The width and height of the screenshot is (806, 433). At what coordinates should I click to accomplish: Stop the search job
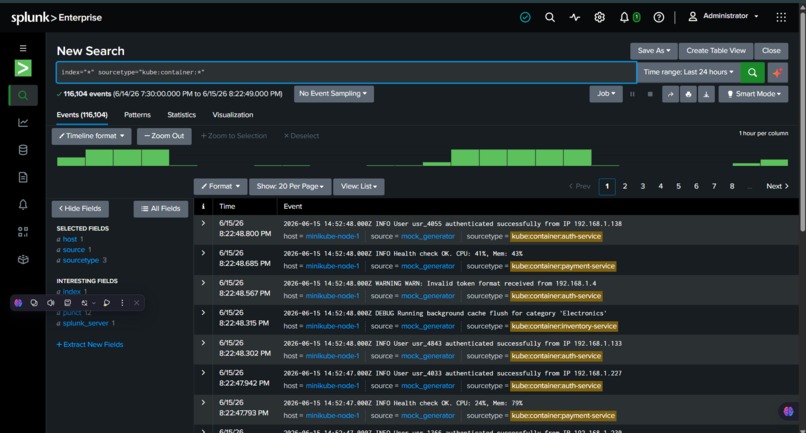[650, 94]
